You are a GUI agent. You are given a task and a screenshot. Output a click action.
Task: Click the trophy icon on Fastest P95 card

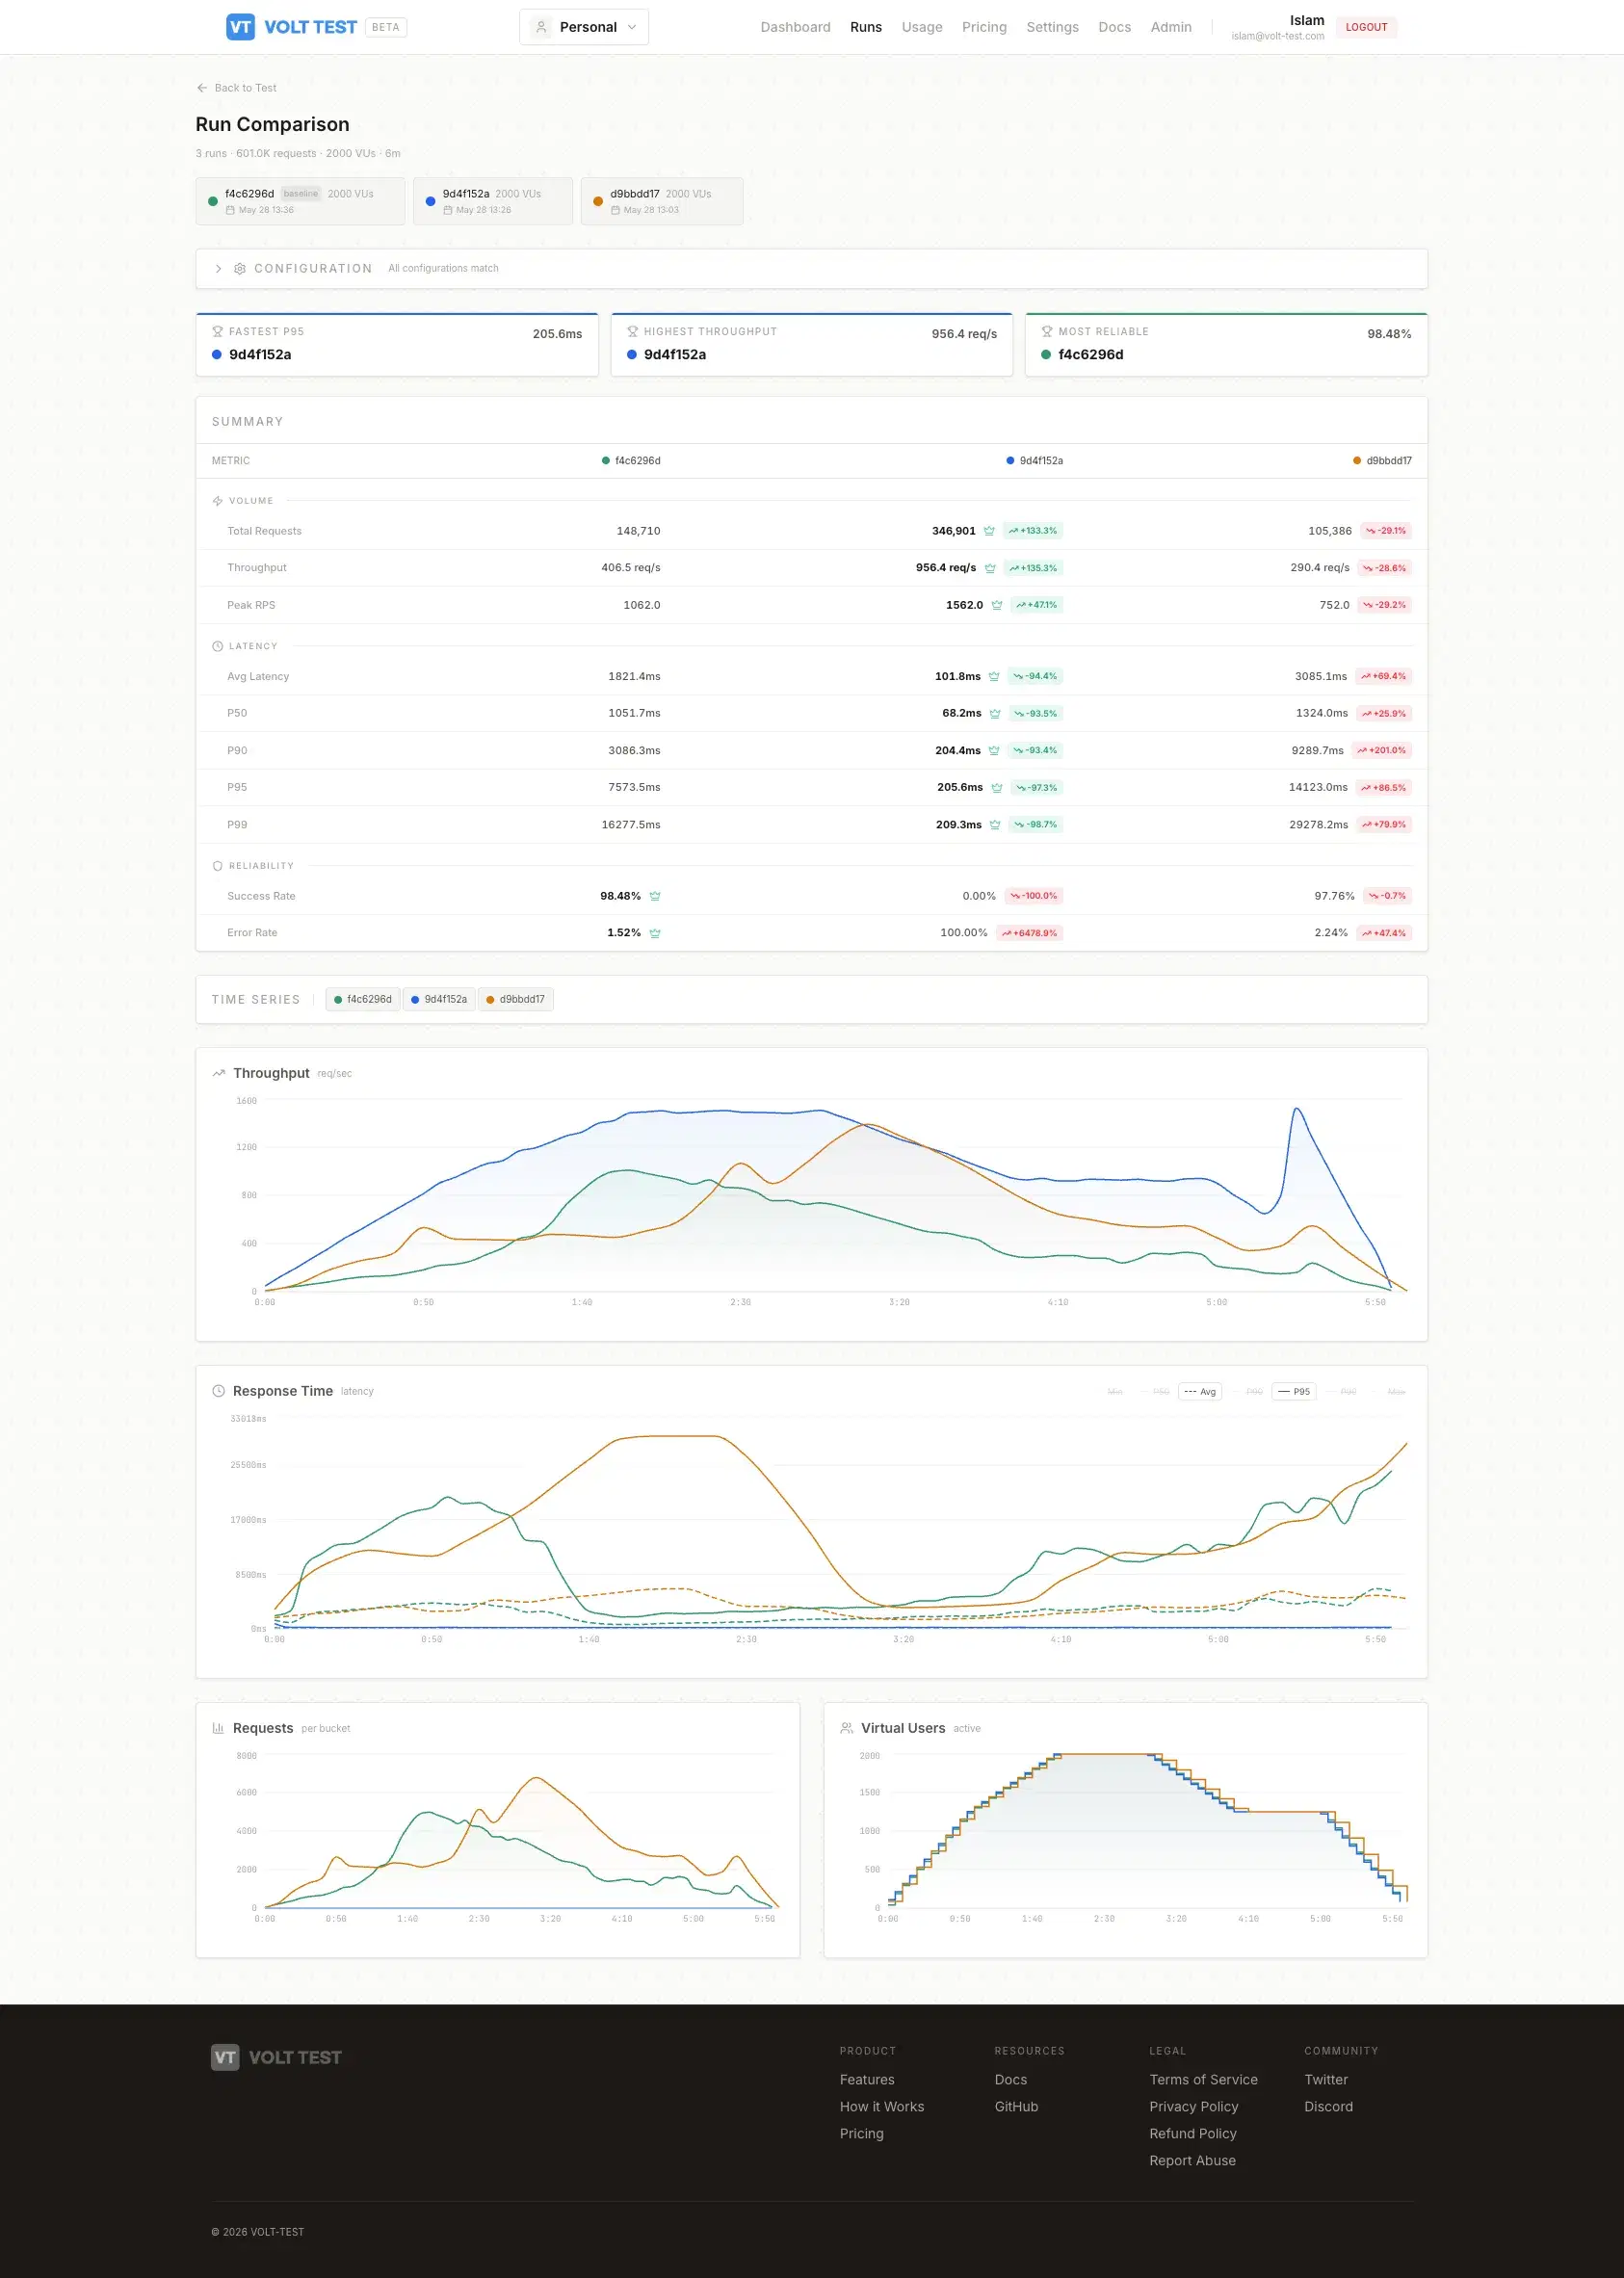click(217, 332)
